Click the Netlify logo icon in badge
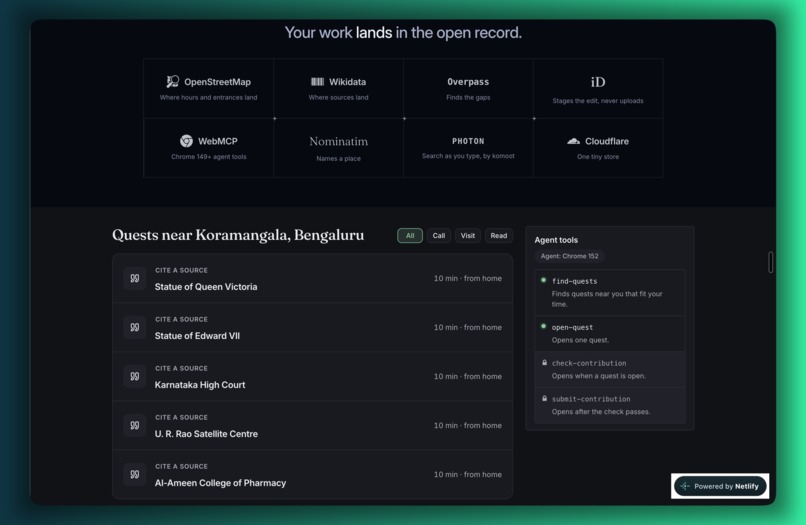Screen dimensions: 806x525 [x=685, y=486]
